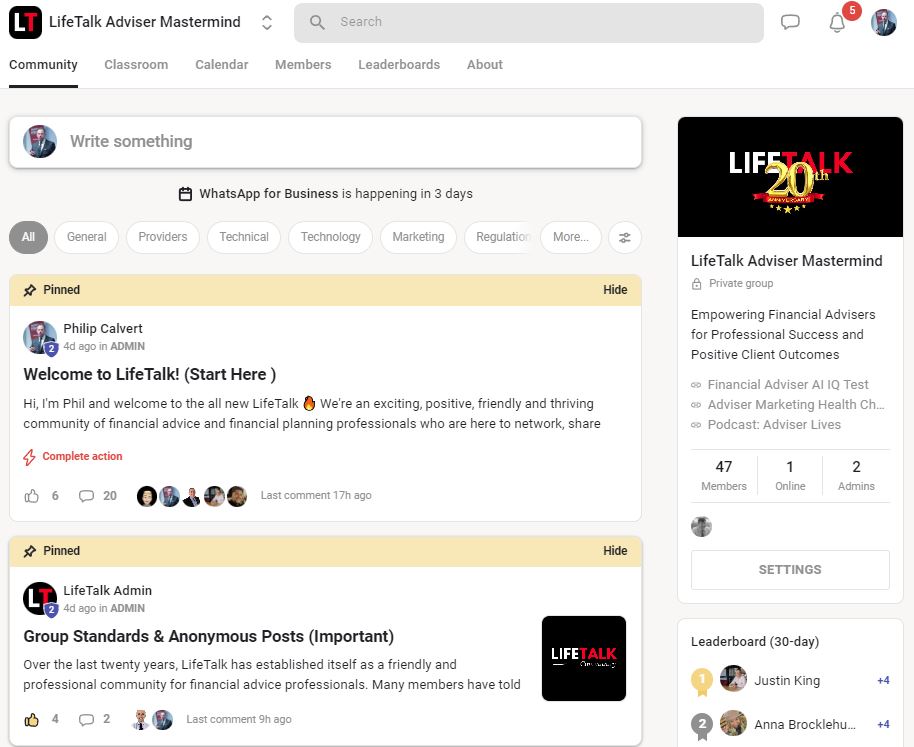Viewport: 914px width, 747px height.
Task: Open chat messages icon
Action: tap(790, 22)
